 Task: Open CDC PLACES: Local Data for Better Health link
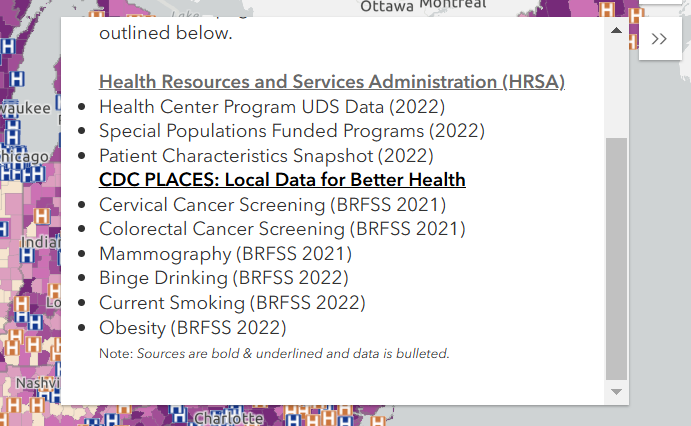[282, 180]
